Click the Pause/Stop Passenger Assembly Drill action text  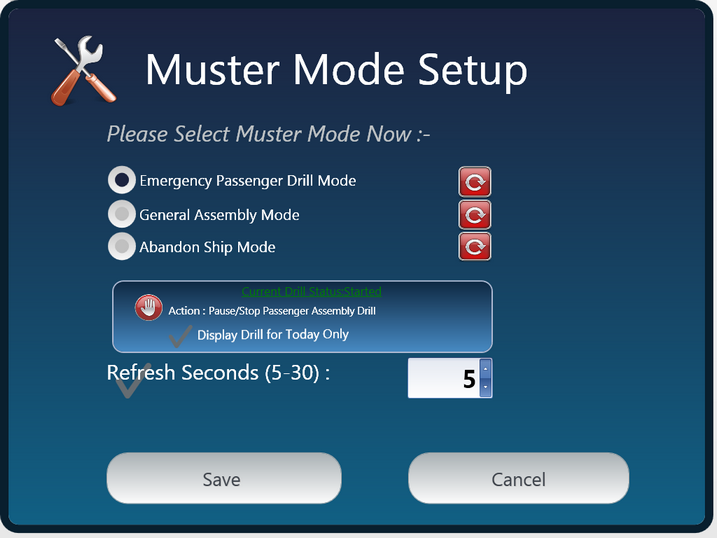click(x=292, y=311)
